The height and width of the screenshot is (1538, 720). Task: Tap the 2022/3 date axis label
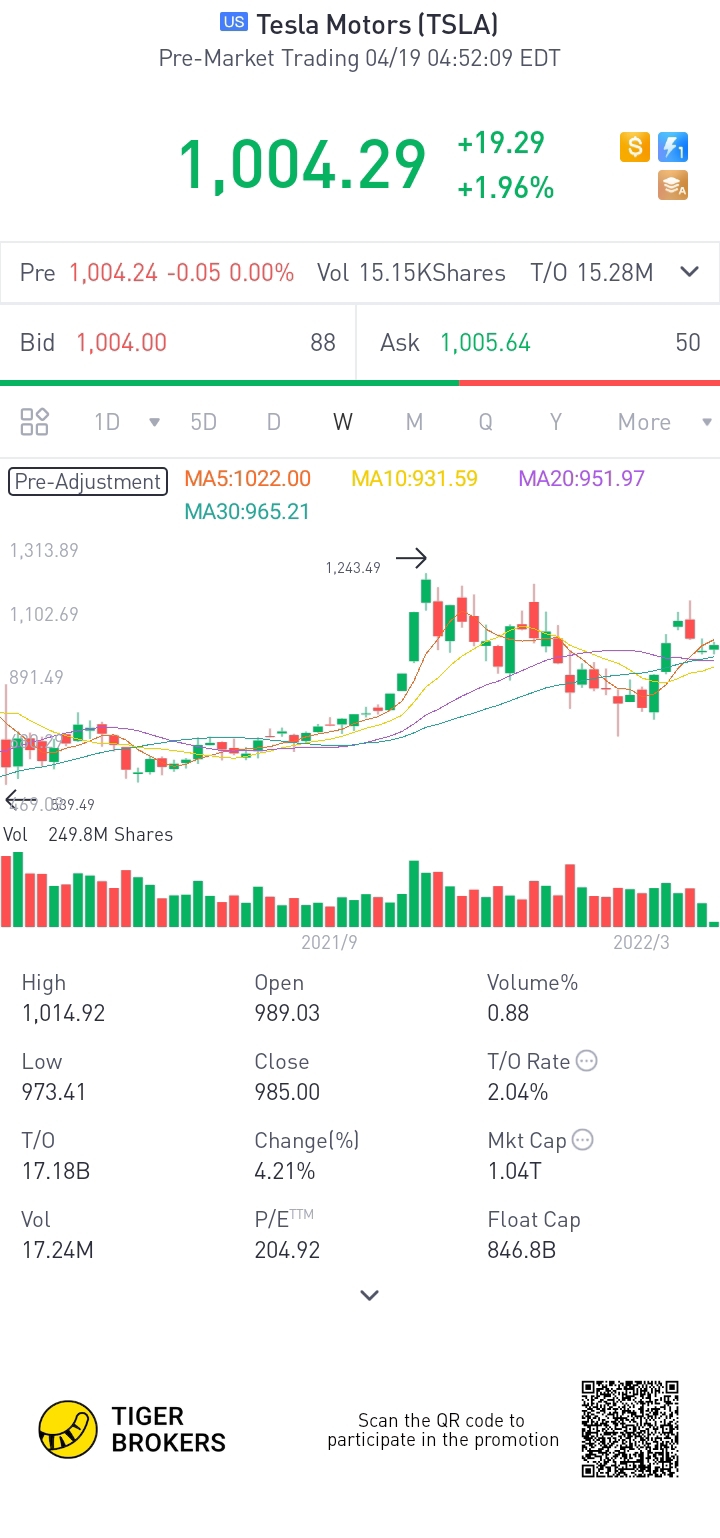(641, 942)
